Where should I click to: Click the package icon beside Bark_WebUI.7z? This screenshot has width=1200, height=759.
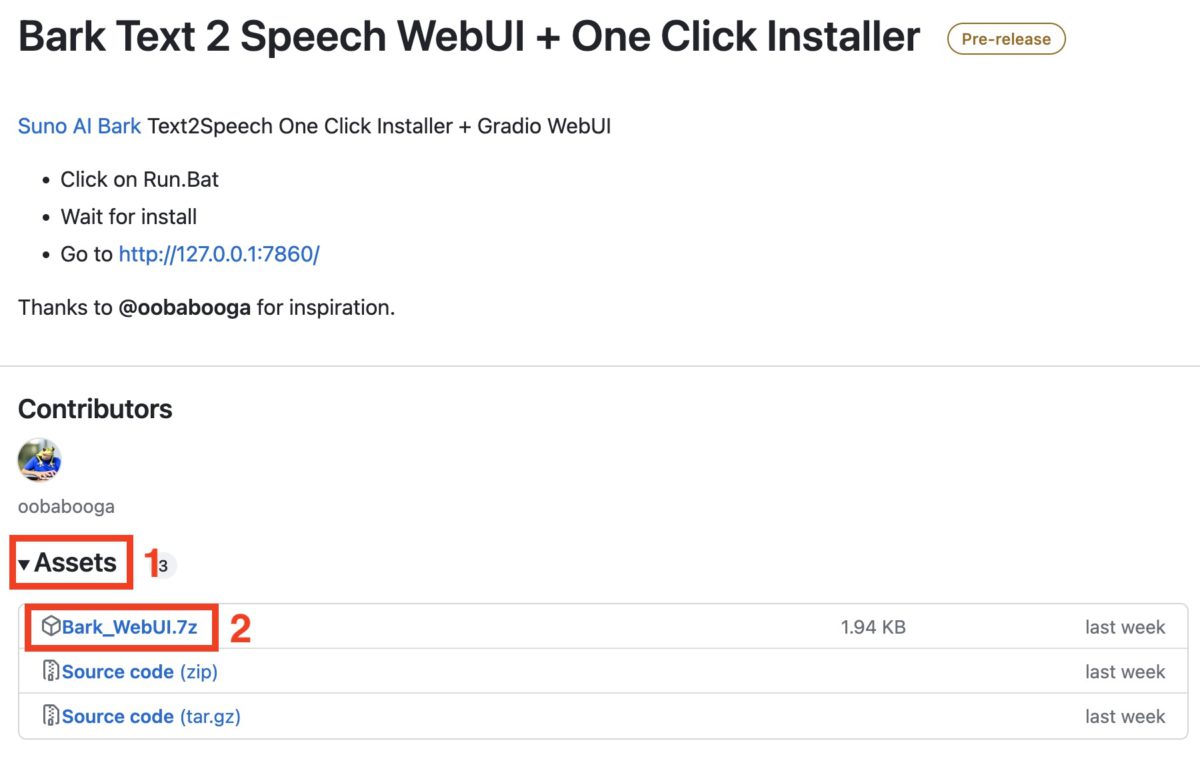pos(51,627)
